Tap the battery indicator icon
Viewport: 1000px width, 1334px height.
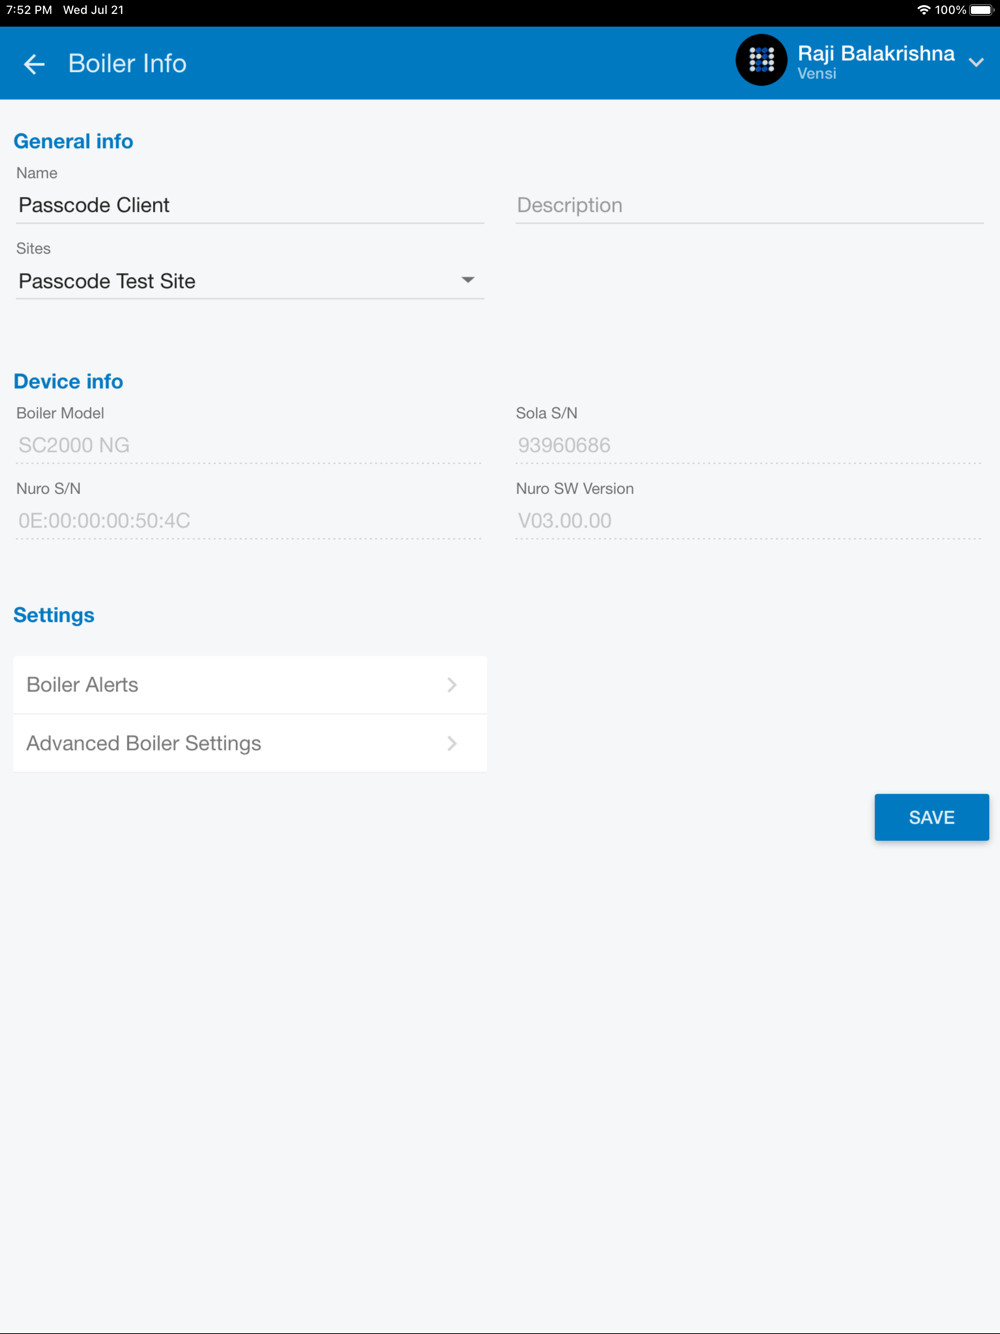pos(981,10)
